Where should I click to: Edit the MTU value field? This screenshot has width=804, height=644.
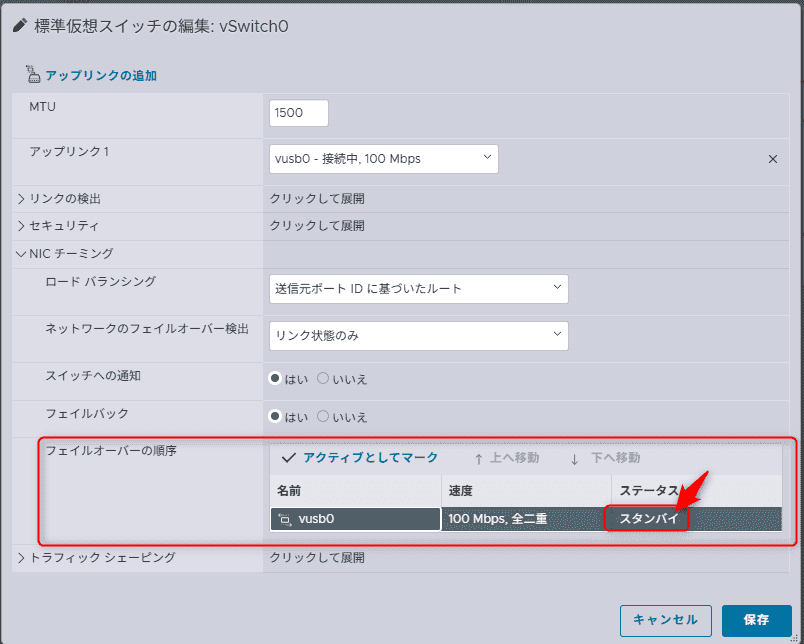point(298,113)
